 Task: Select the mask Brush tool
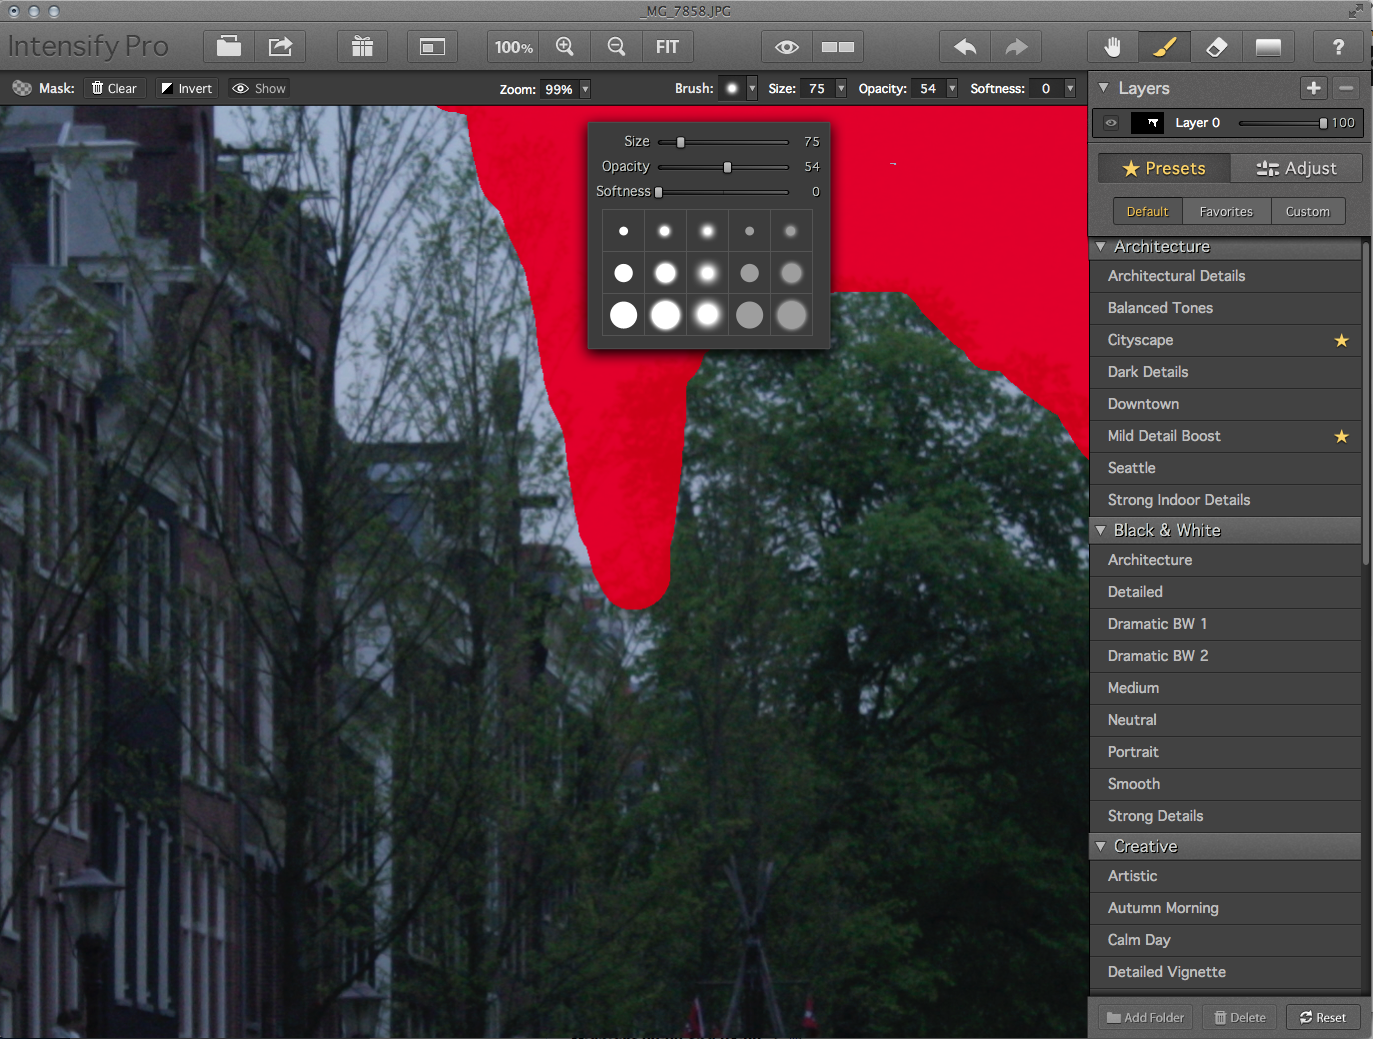coord(1164,46)
